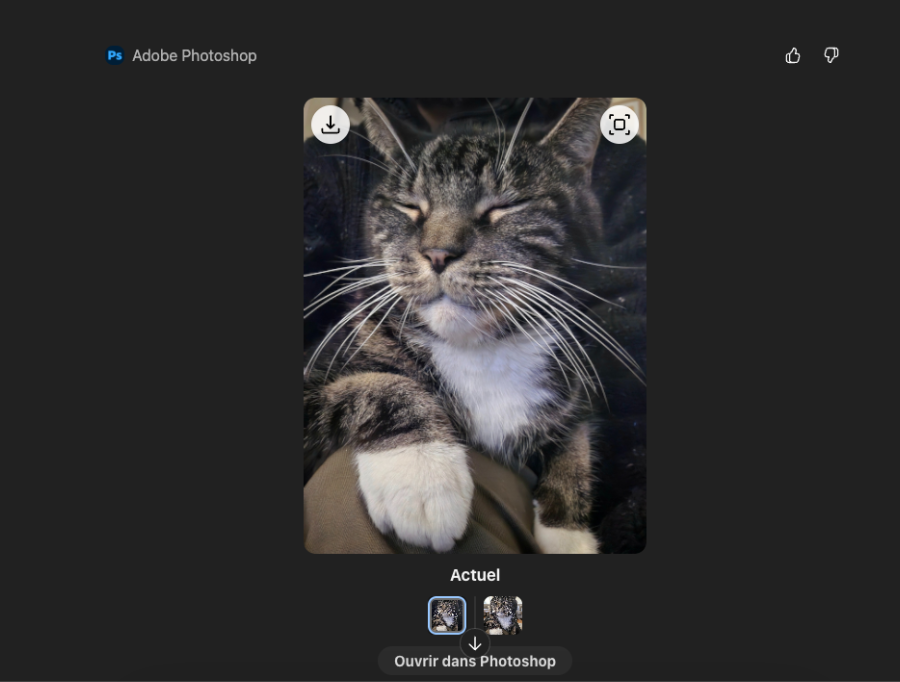Click the cat's pink nose in preview
900x682 pixels.
pos(440,258)
